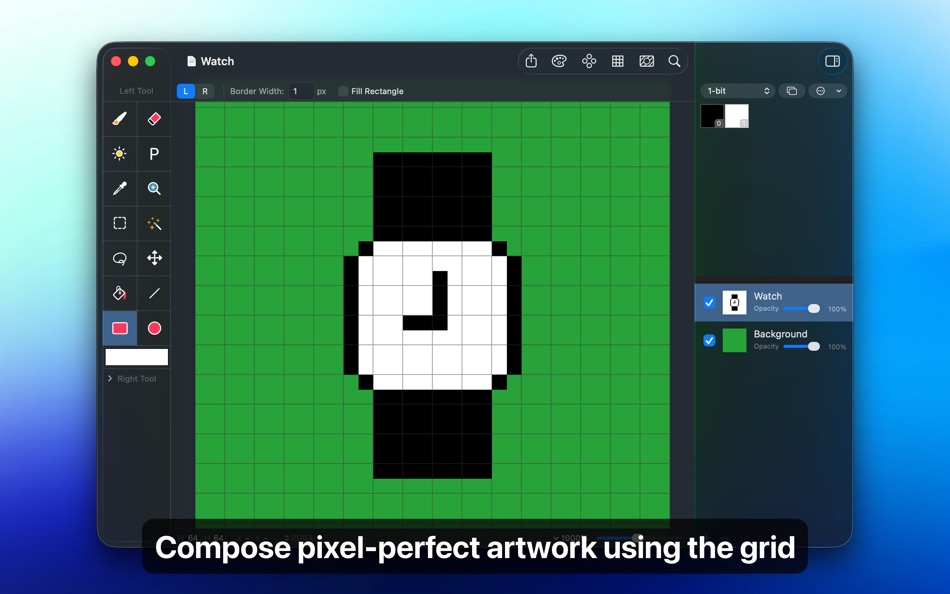Select the Eyedropper tool
The height and width of the screenshot is (594, 950).
tap(119, 188)
